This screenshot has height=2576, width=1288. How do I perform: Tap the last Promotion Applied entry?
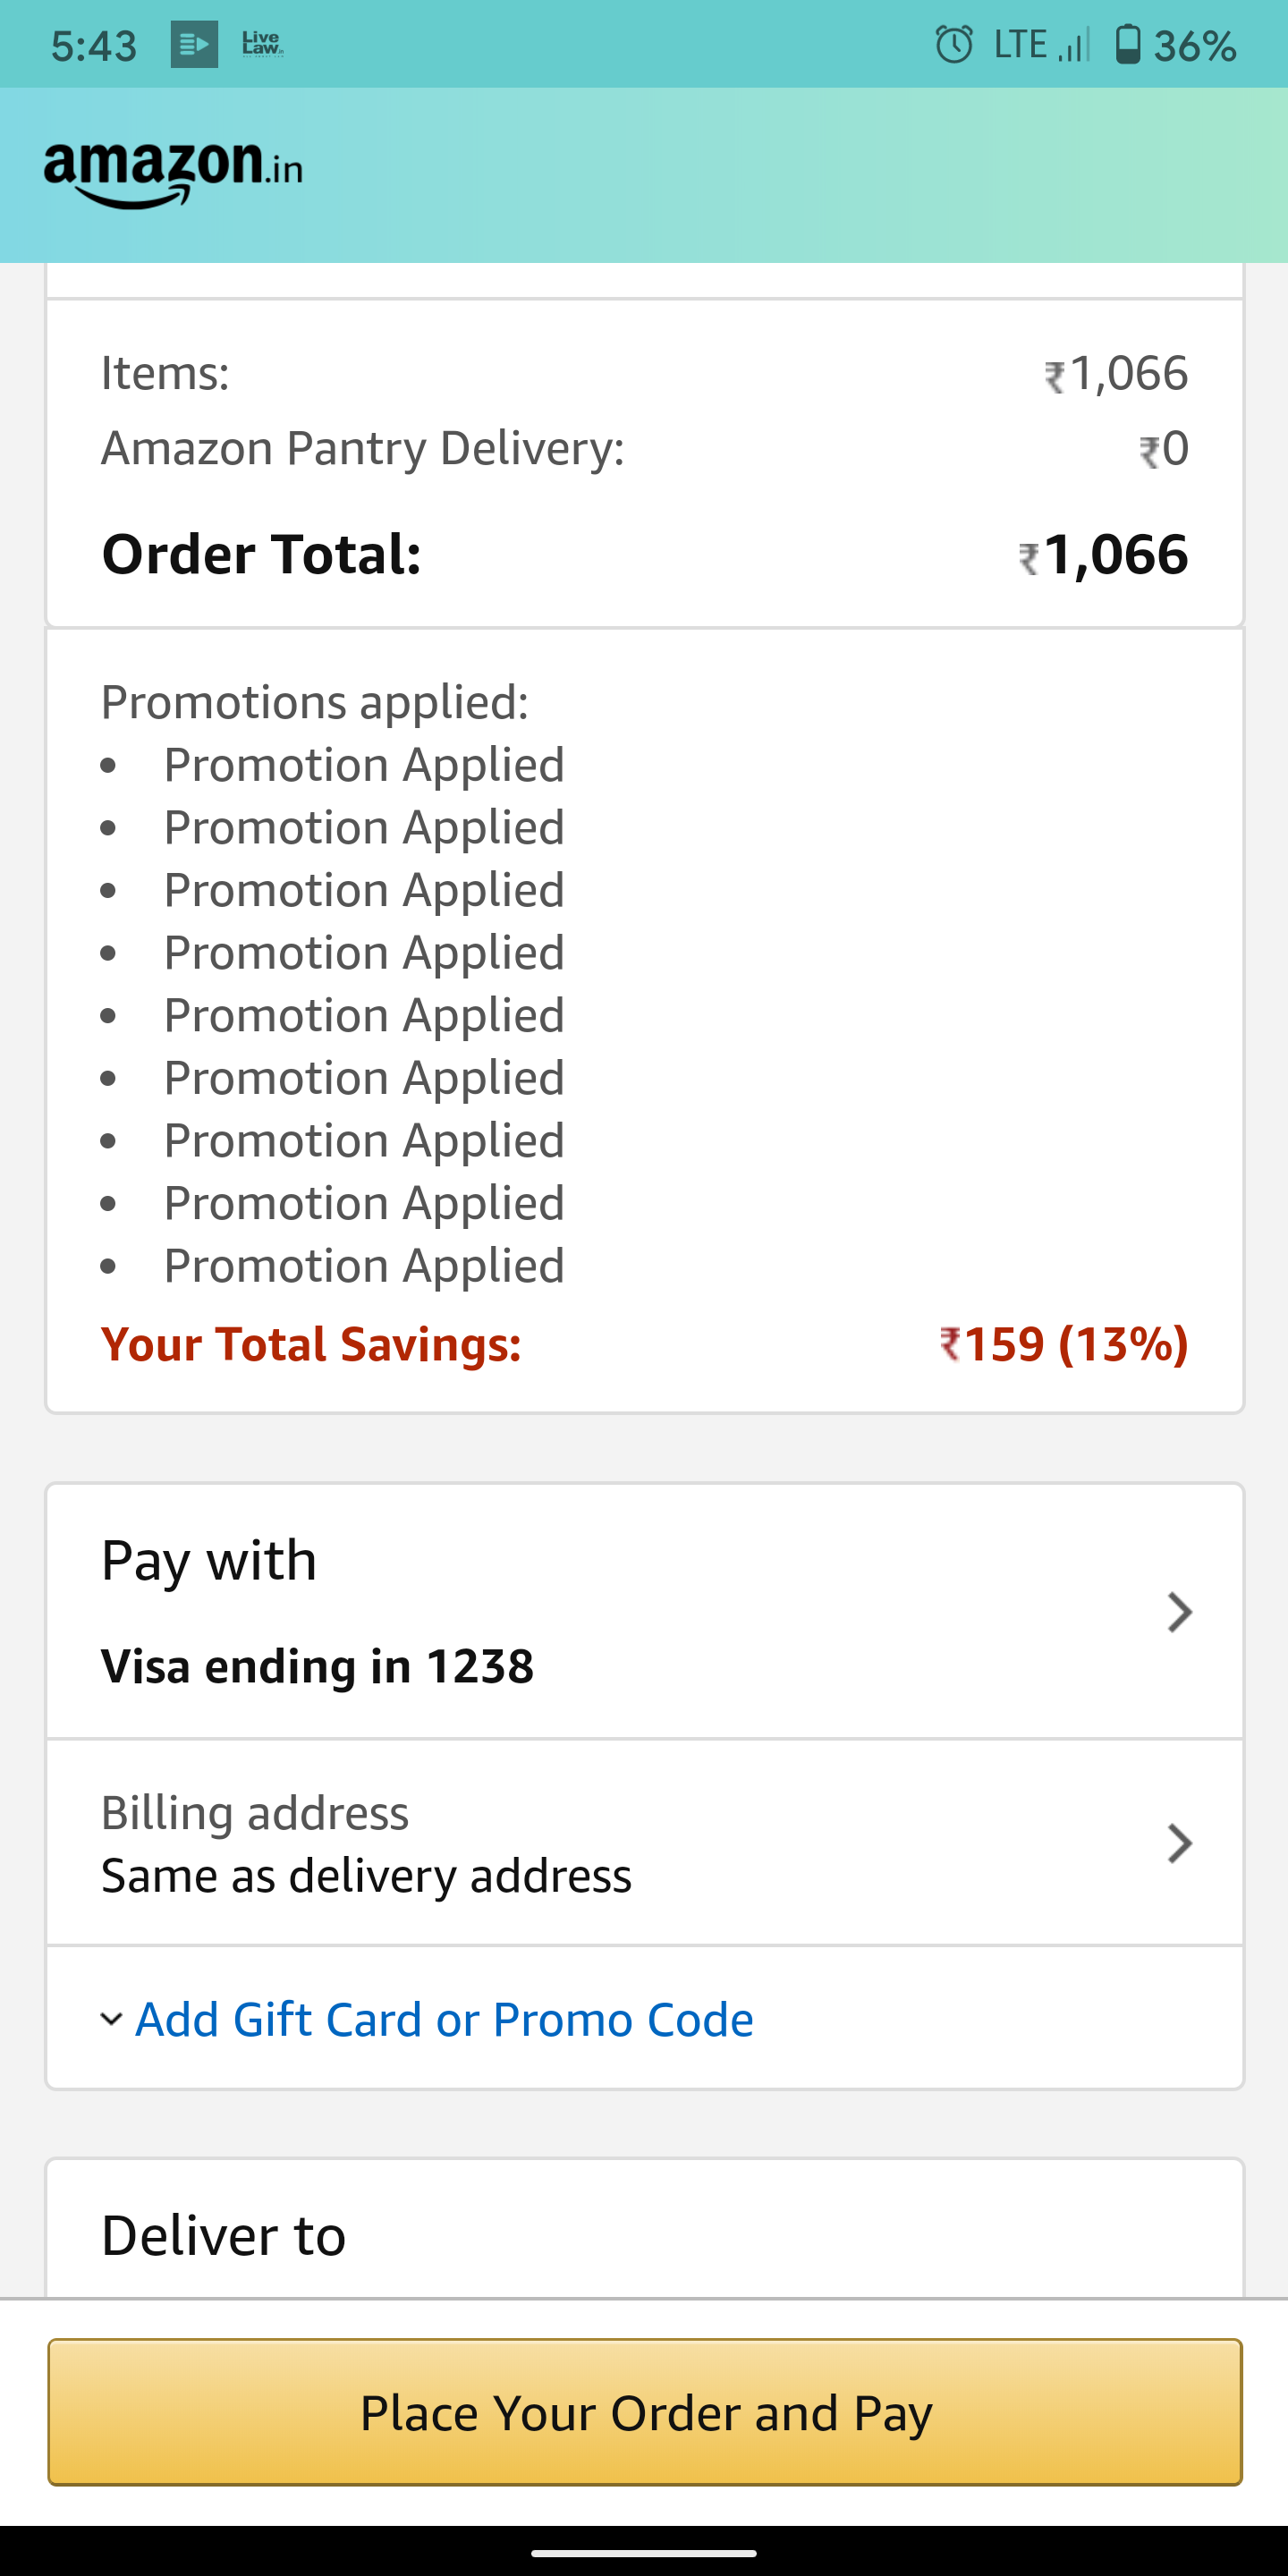pyautogui.click(x=364, y=1265)
